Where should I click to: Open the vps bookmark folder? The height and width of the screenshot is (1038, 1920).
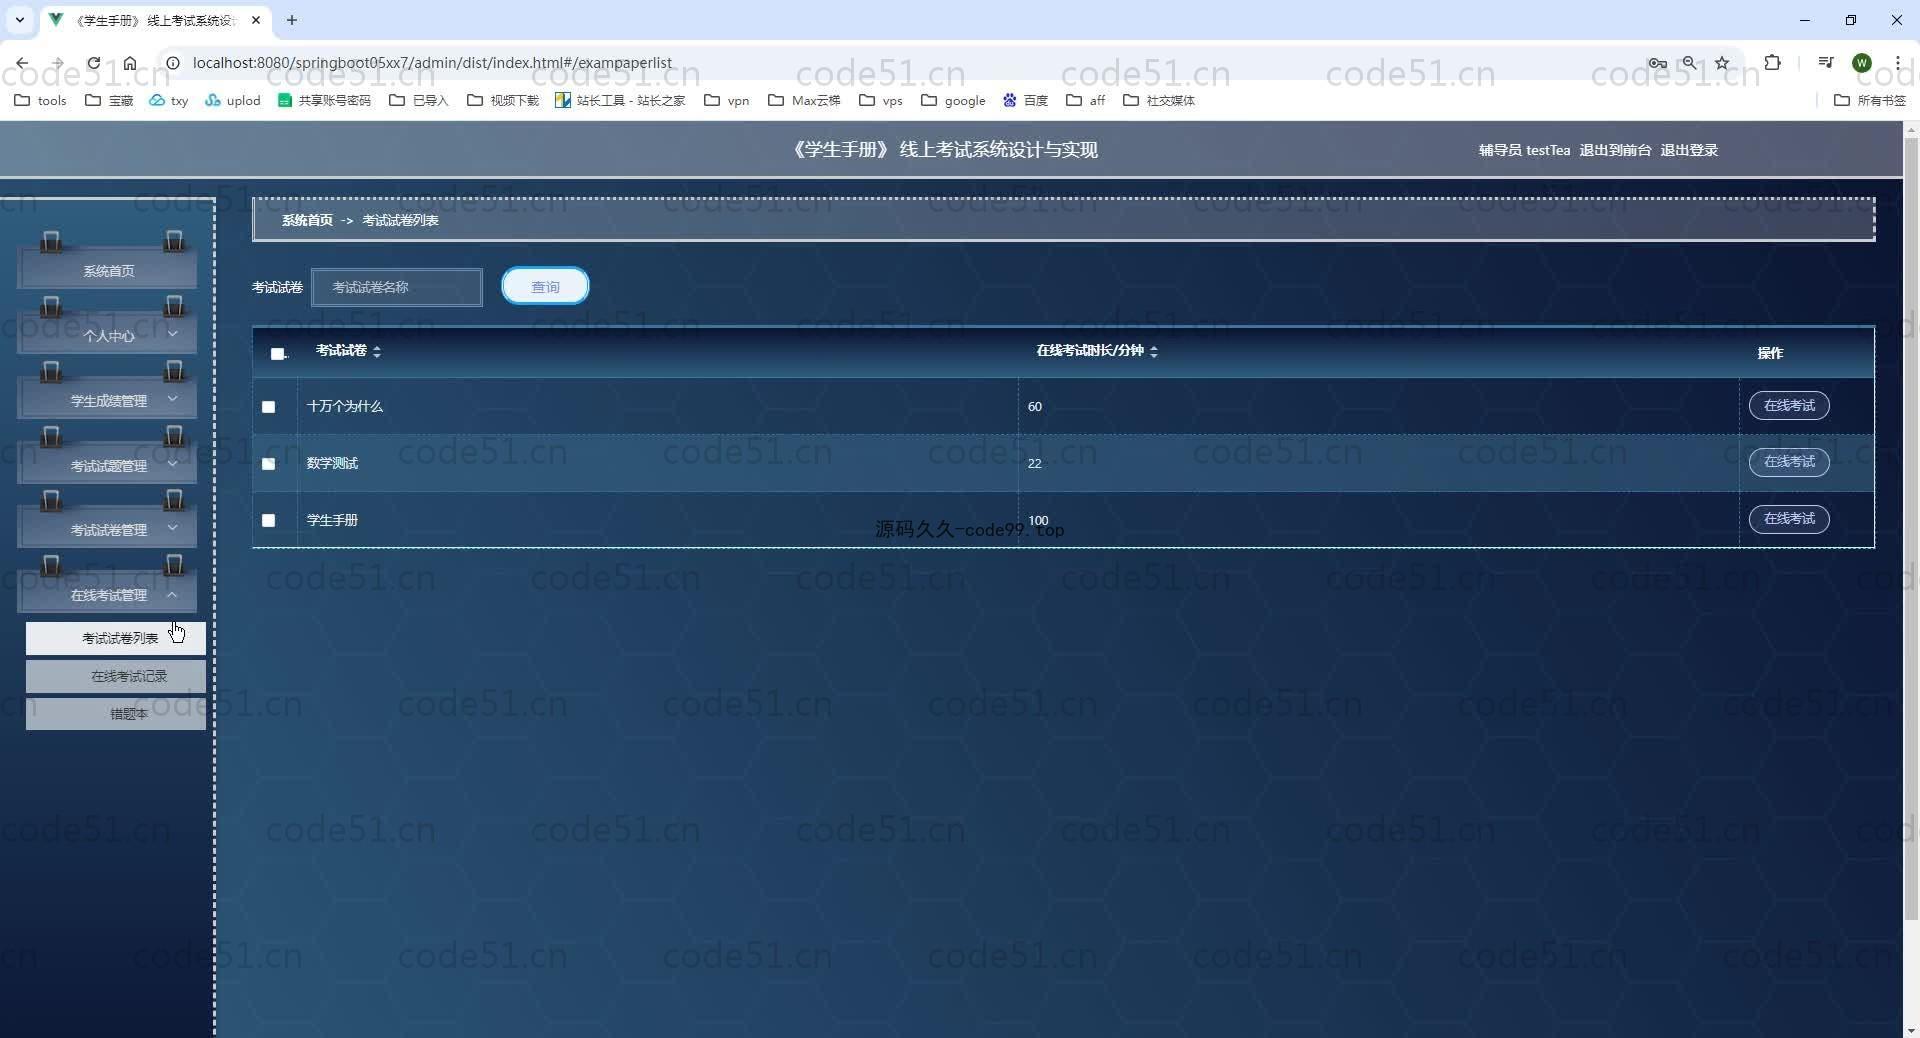[x=881, y=100]
